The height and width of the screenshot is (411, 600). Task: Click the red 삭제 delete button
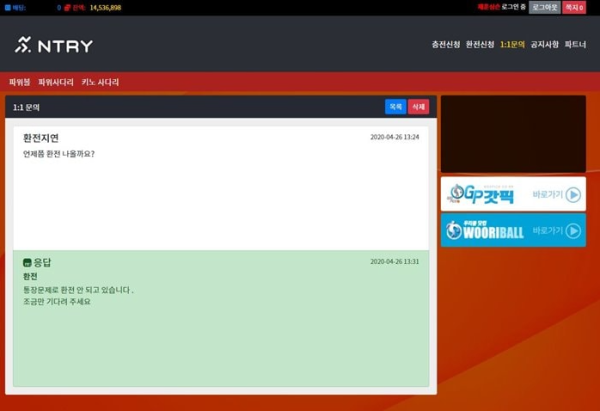pos(418,106)
